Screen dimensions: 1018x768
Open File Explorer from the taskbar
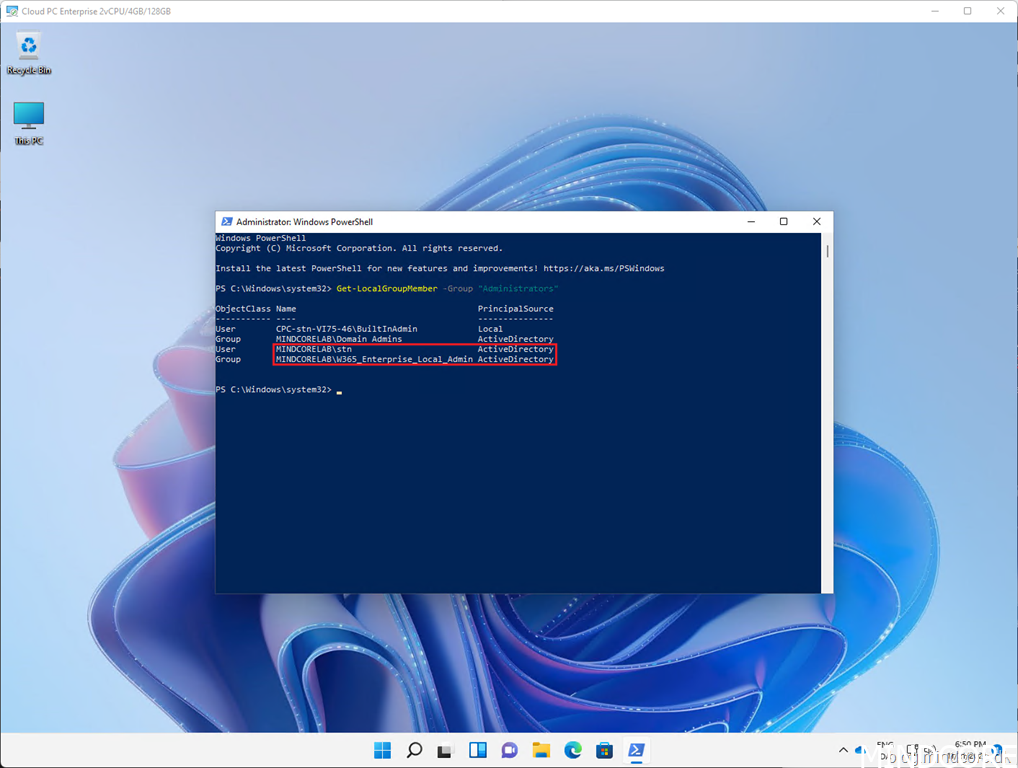coord(541,749)
